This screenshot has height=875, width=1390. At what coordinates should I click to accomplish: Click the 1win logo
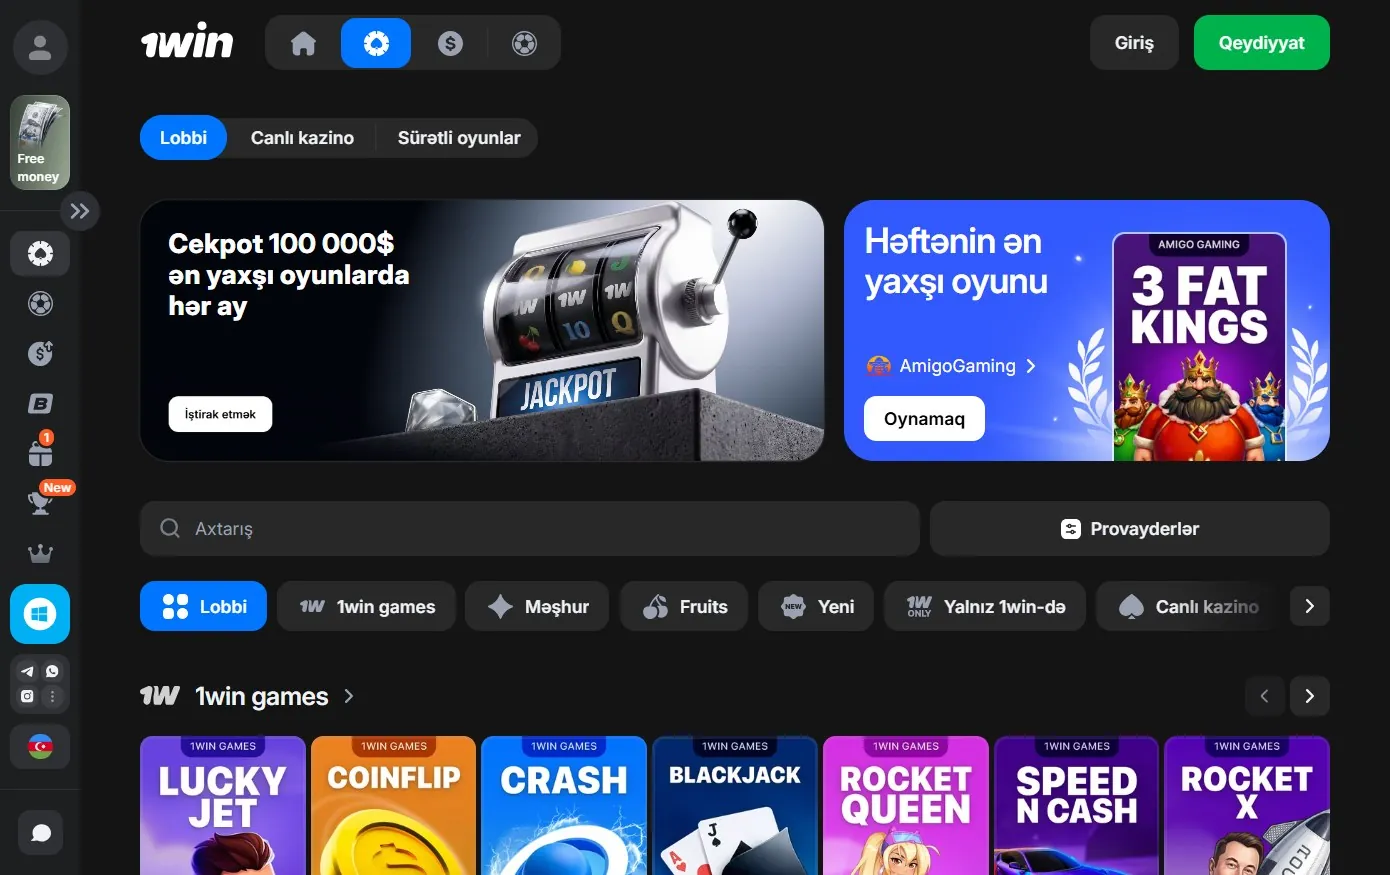click(x=187, y=42)
